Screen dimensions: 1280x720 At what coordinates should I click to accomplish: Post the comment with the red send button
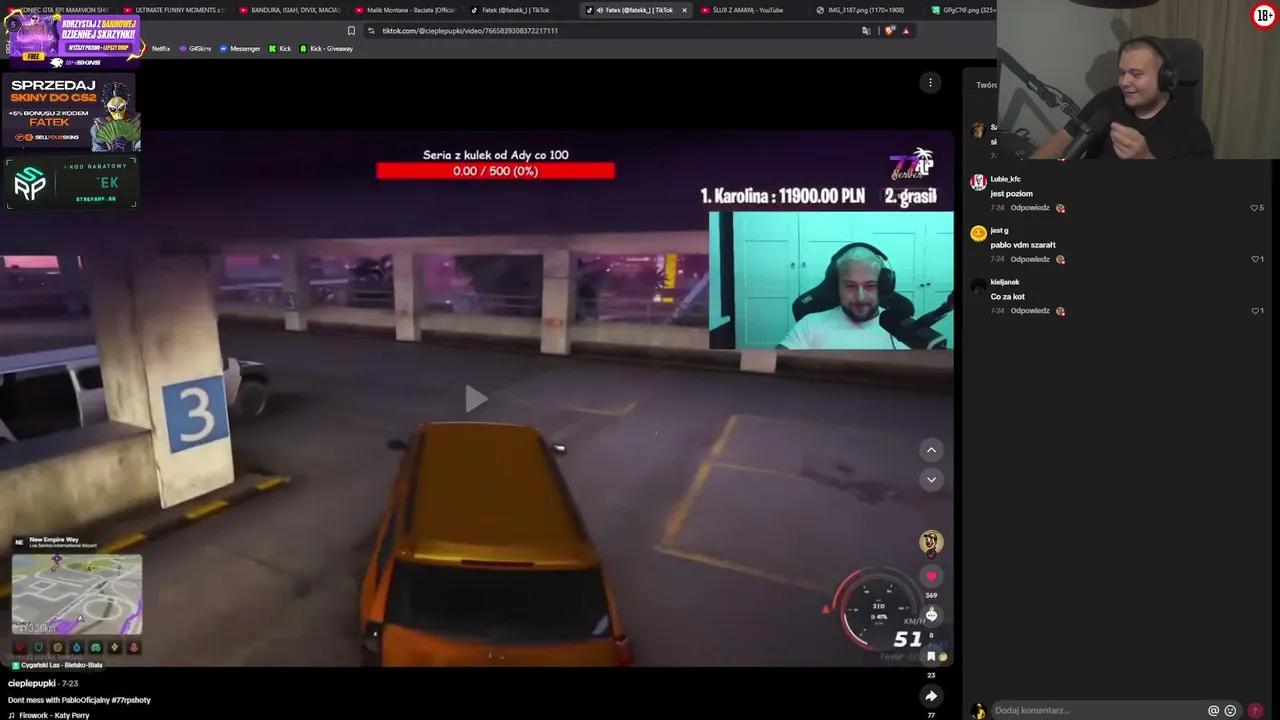(1255, 711)
